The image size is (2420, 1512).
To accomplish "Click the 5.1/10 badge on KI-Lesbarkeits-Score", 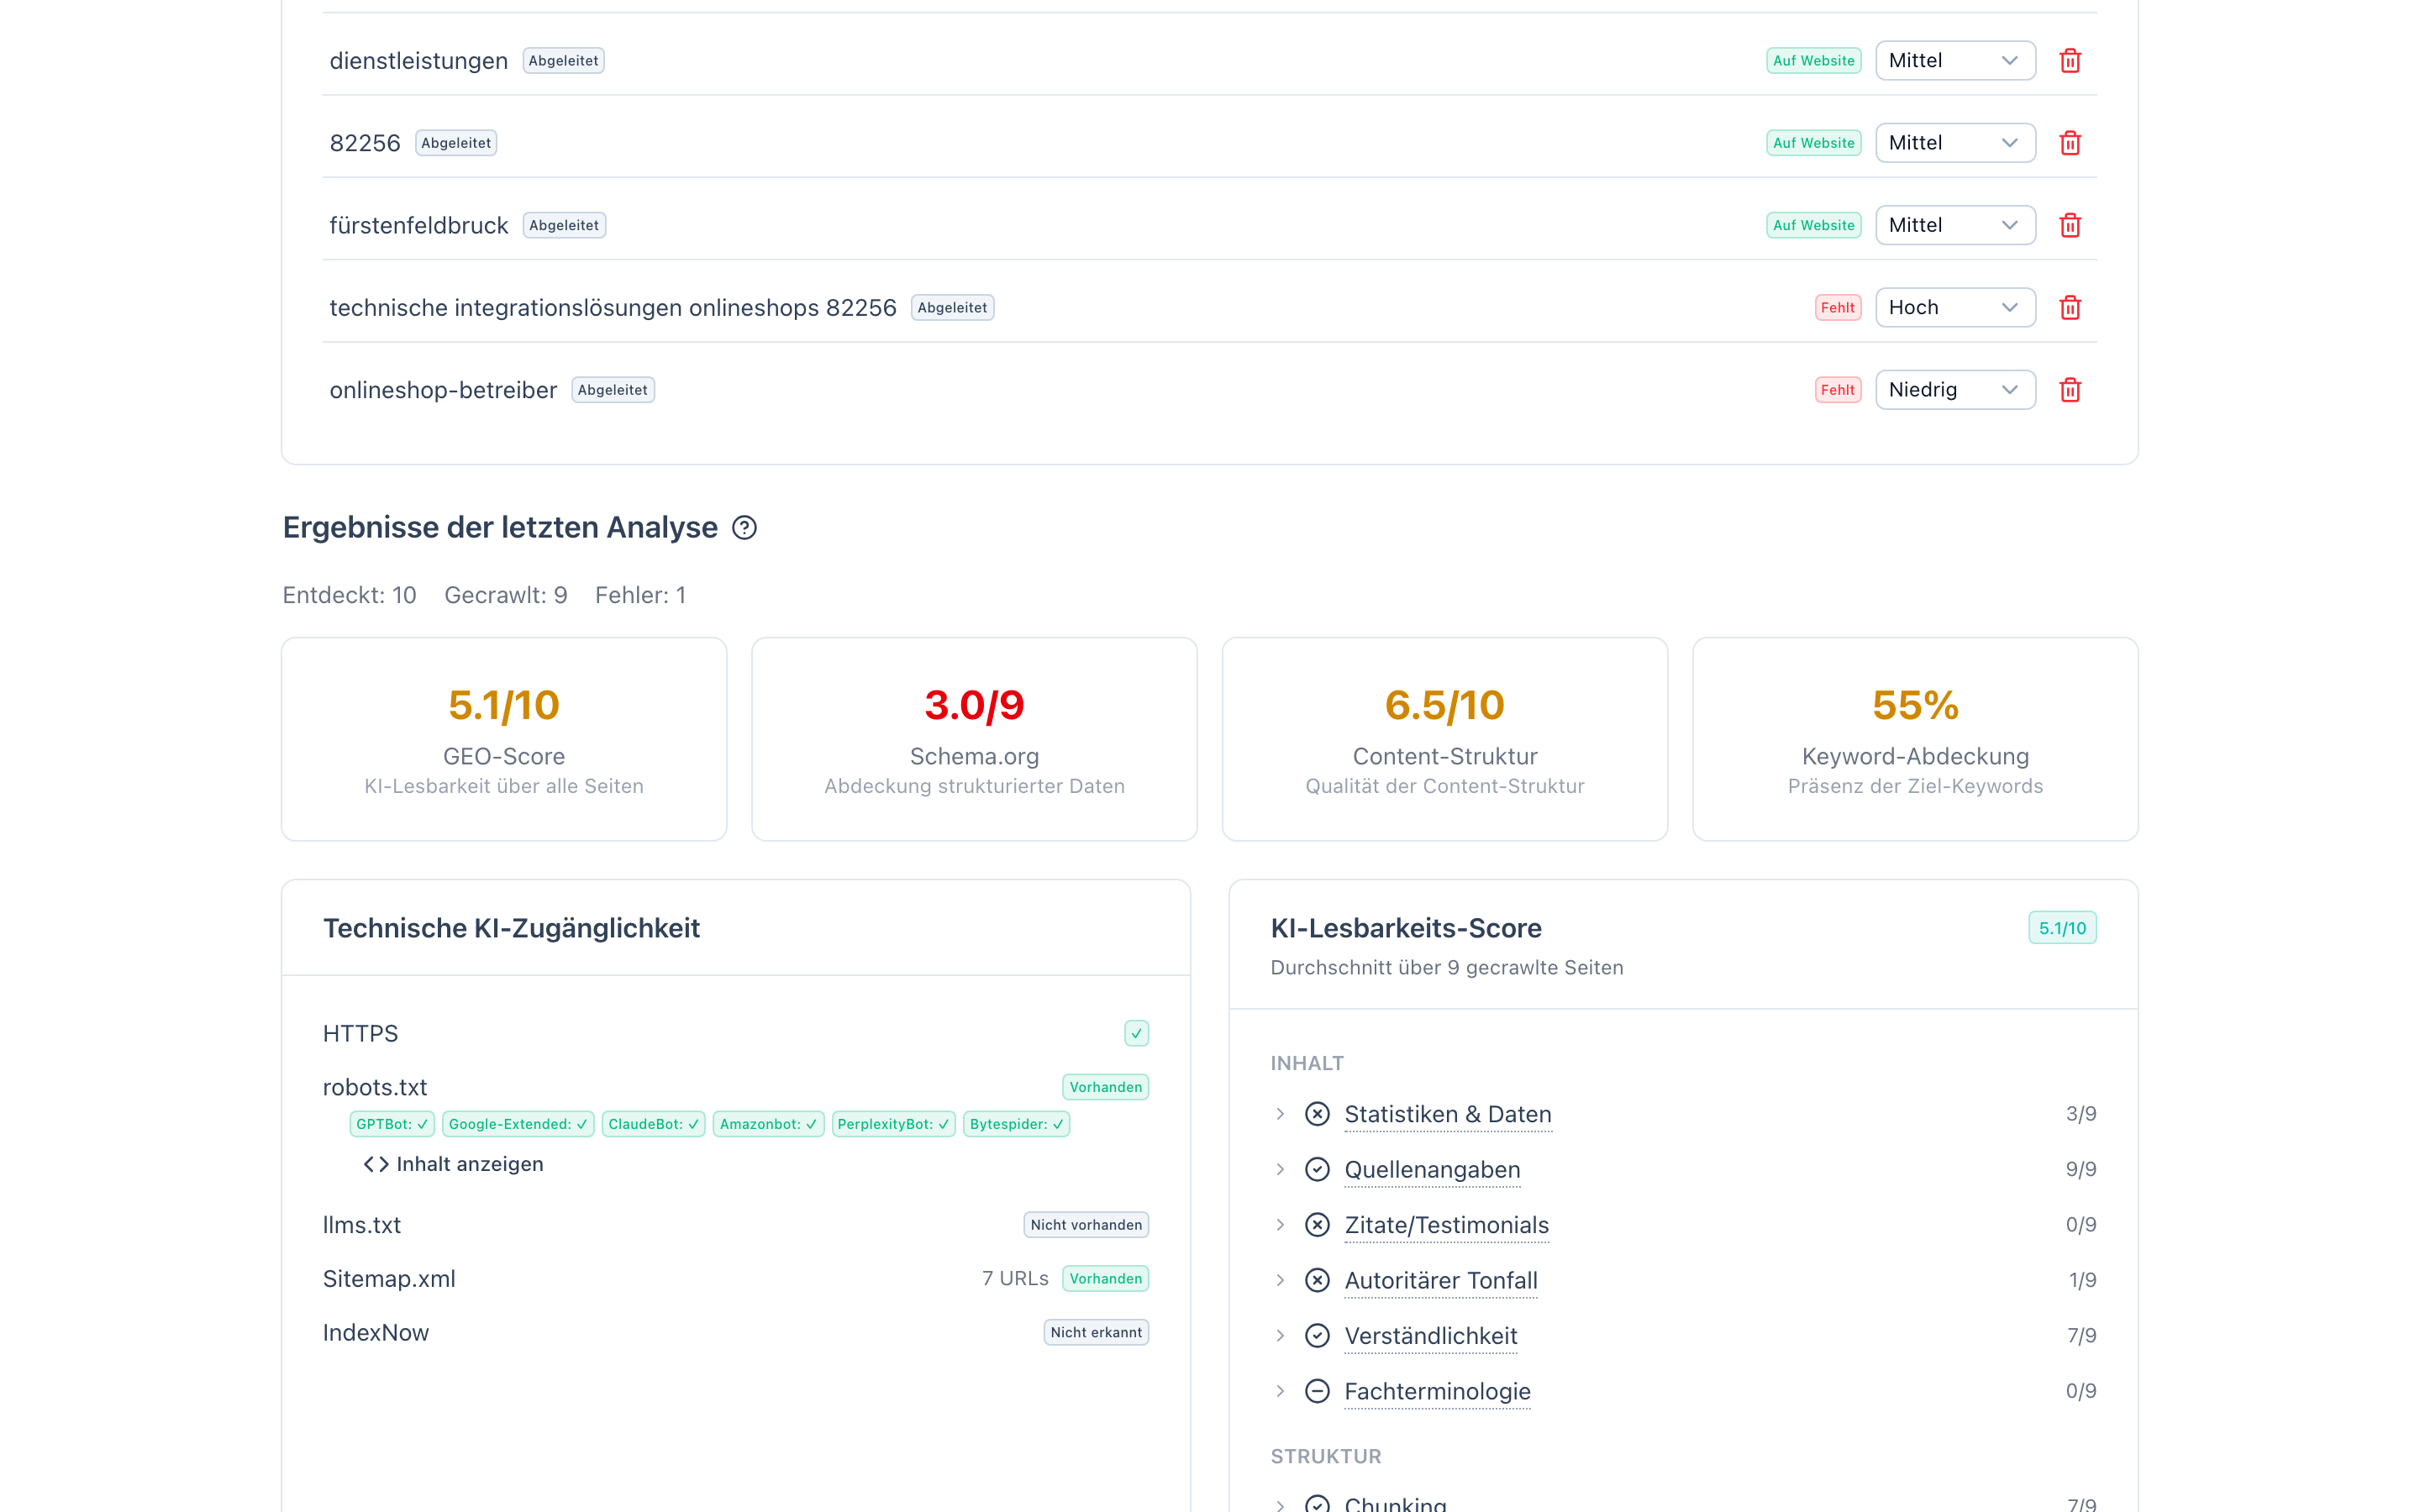I will (x=2062, y=927).
